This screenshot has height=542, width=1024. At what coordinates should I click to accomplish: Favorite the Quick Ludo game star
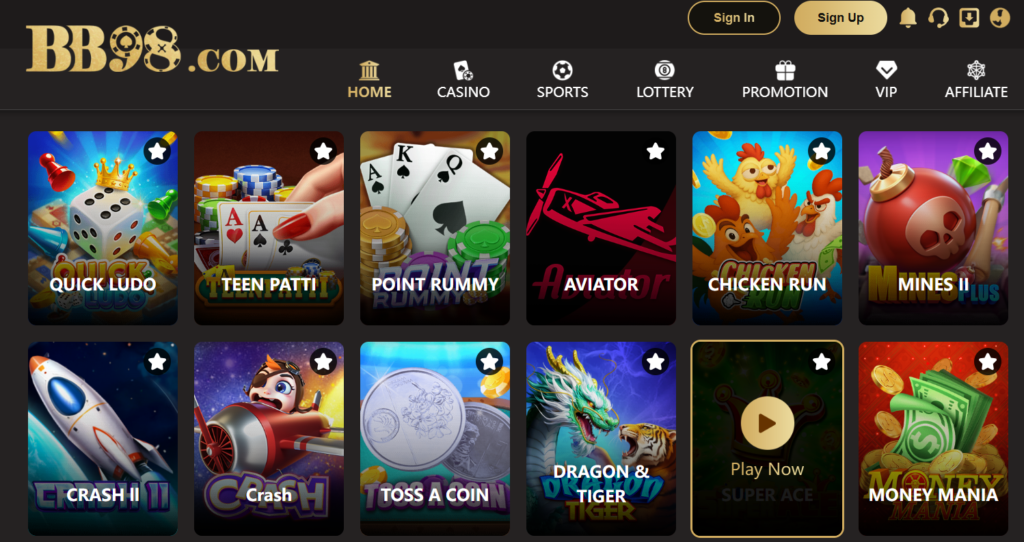click(x=157, y=151)
